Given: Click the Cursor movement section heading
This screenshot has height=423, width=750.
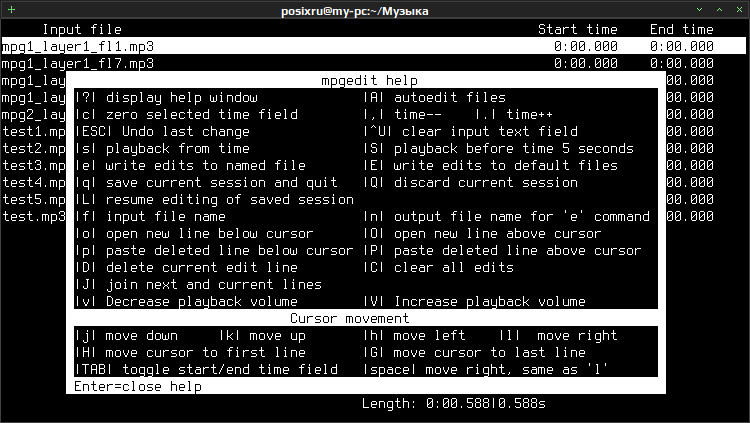Looking at the screenshot, I should pyautogui.click(x=350, y=318).
